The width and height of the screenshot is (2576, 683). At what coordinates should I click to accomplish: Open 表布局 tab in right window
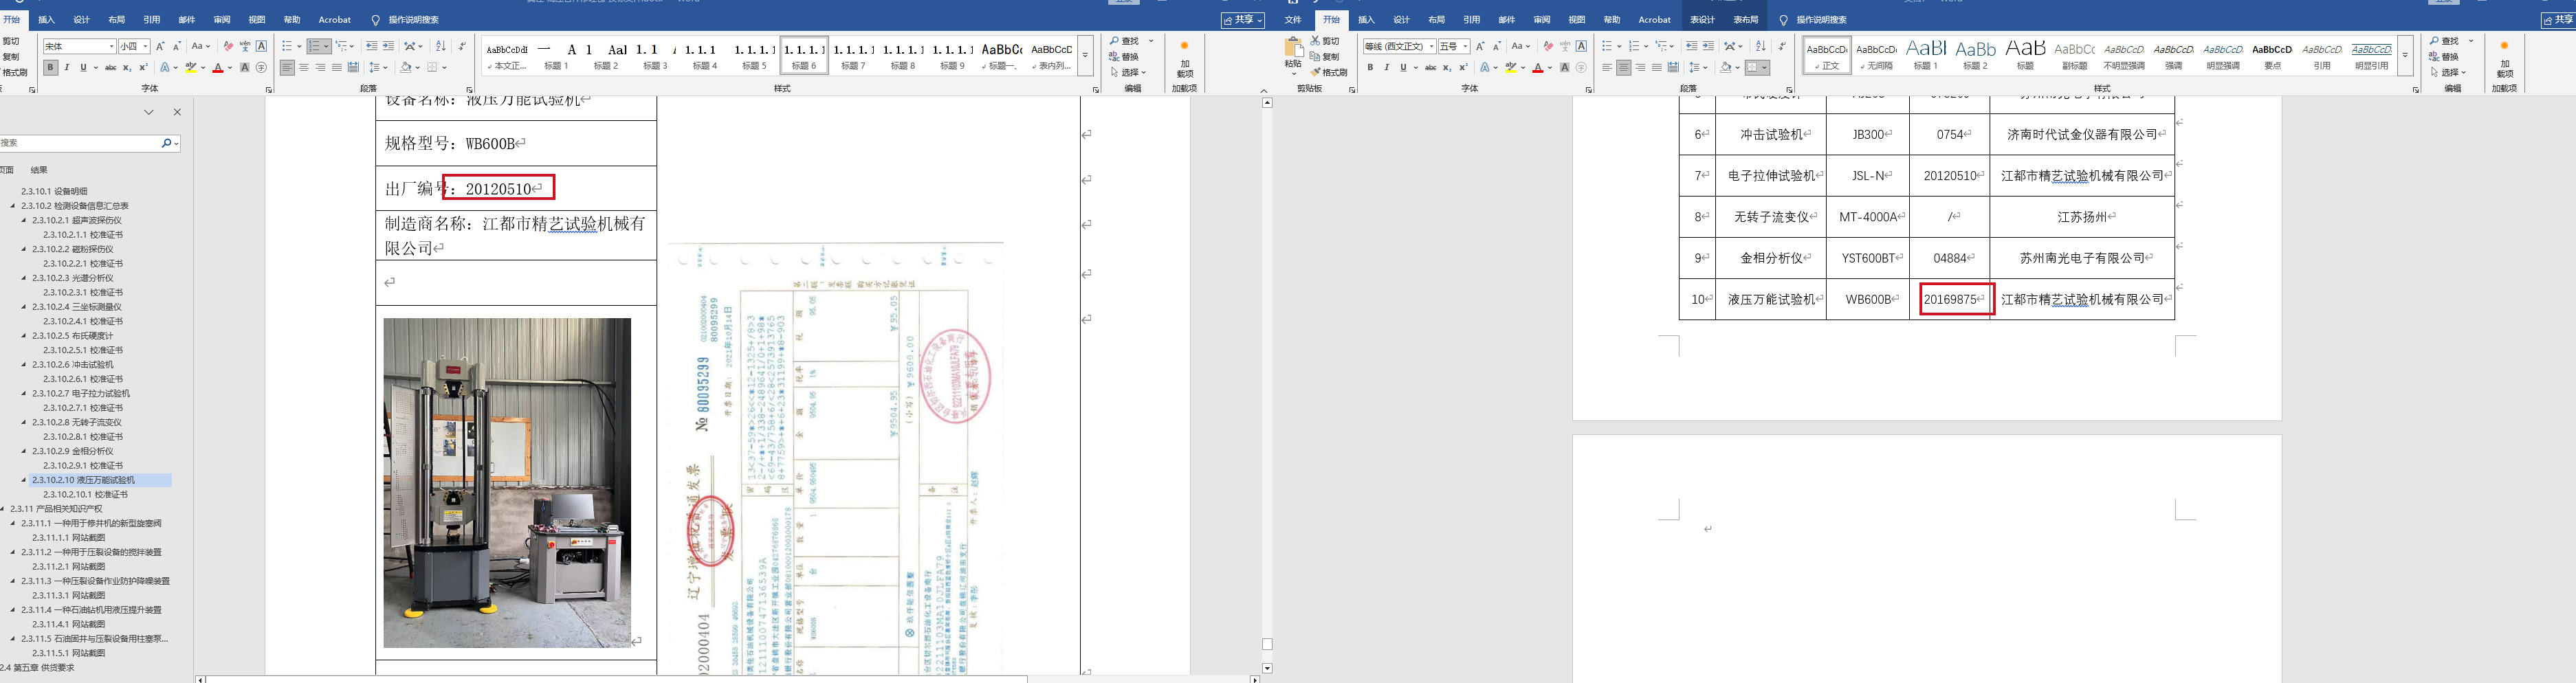click(x=1746, y=20)
